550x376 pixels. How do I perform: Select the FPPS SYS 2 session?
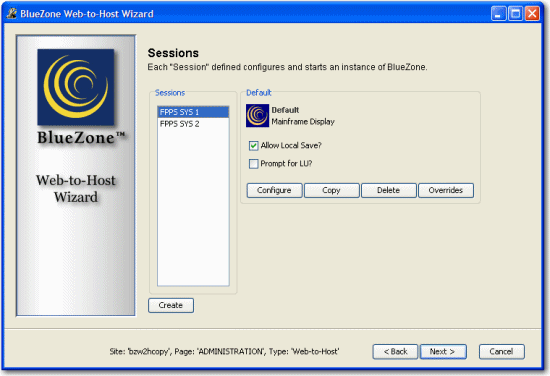[193, 124]
